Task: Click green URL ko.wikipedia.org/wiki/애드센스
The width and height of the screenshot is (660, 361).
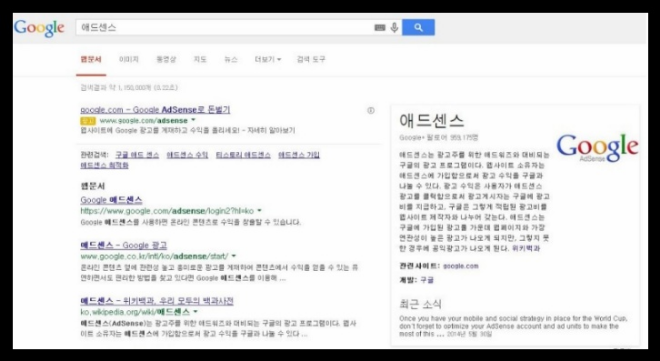Action: [x=135, y=312]
